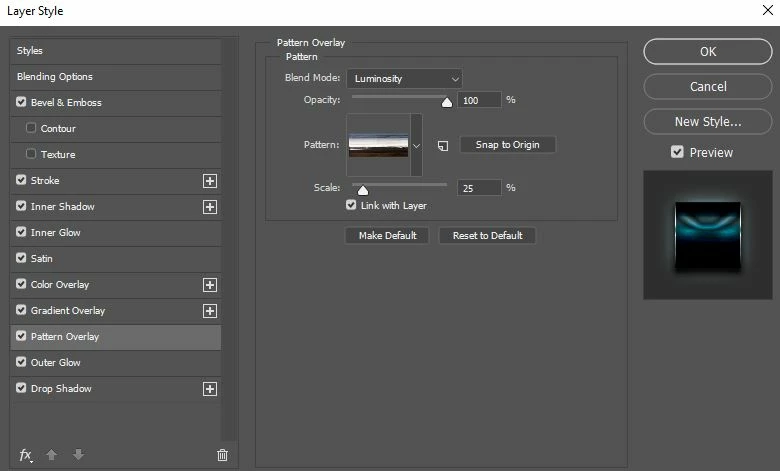Move effect up with arrow icon
The width and height of the screenshot is (780, 471).
coord(51,455)
